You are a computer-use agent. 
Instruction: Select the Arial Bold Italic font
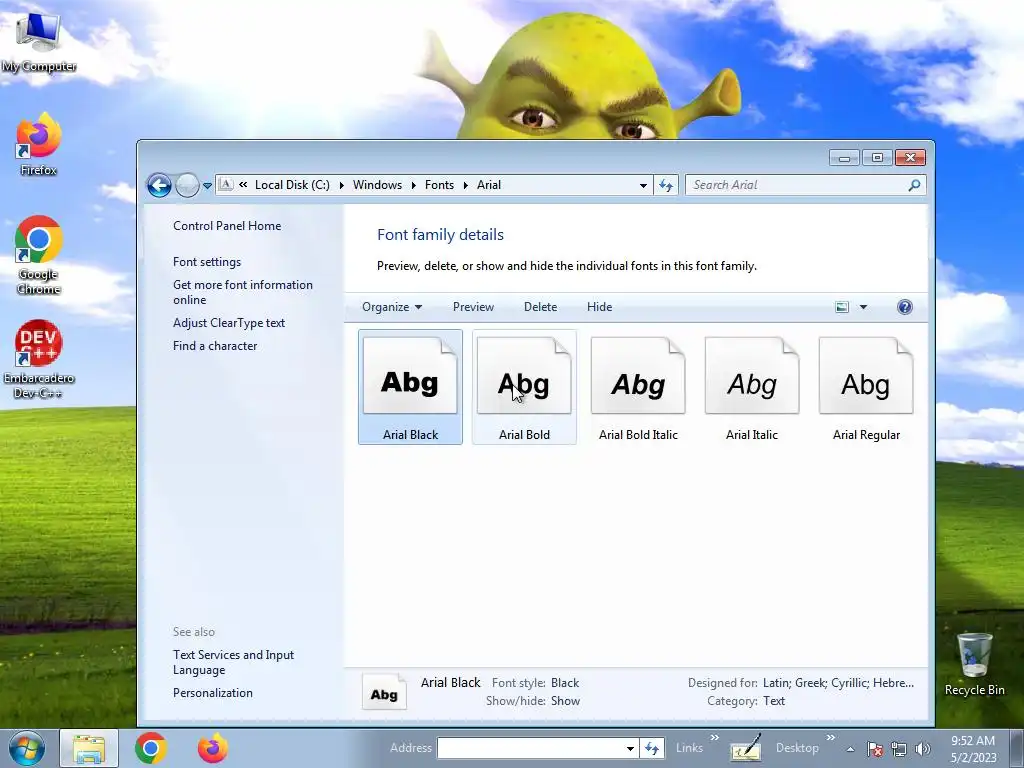point(638,387)
